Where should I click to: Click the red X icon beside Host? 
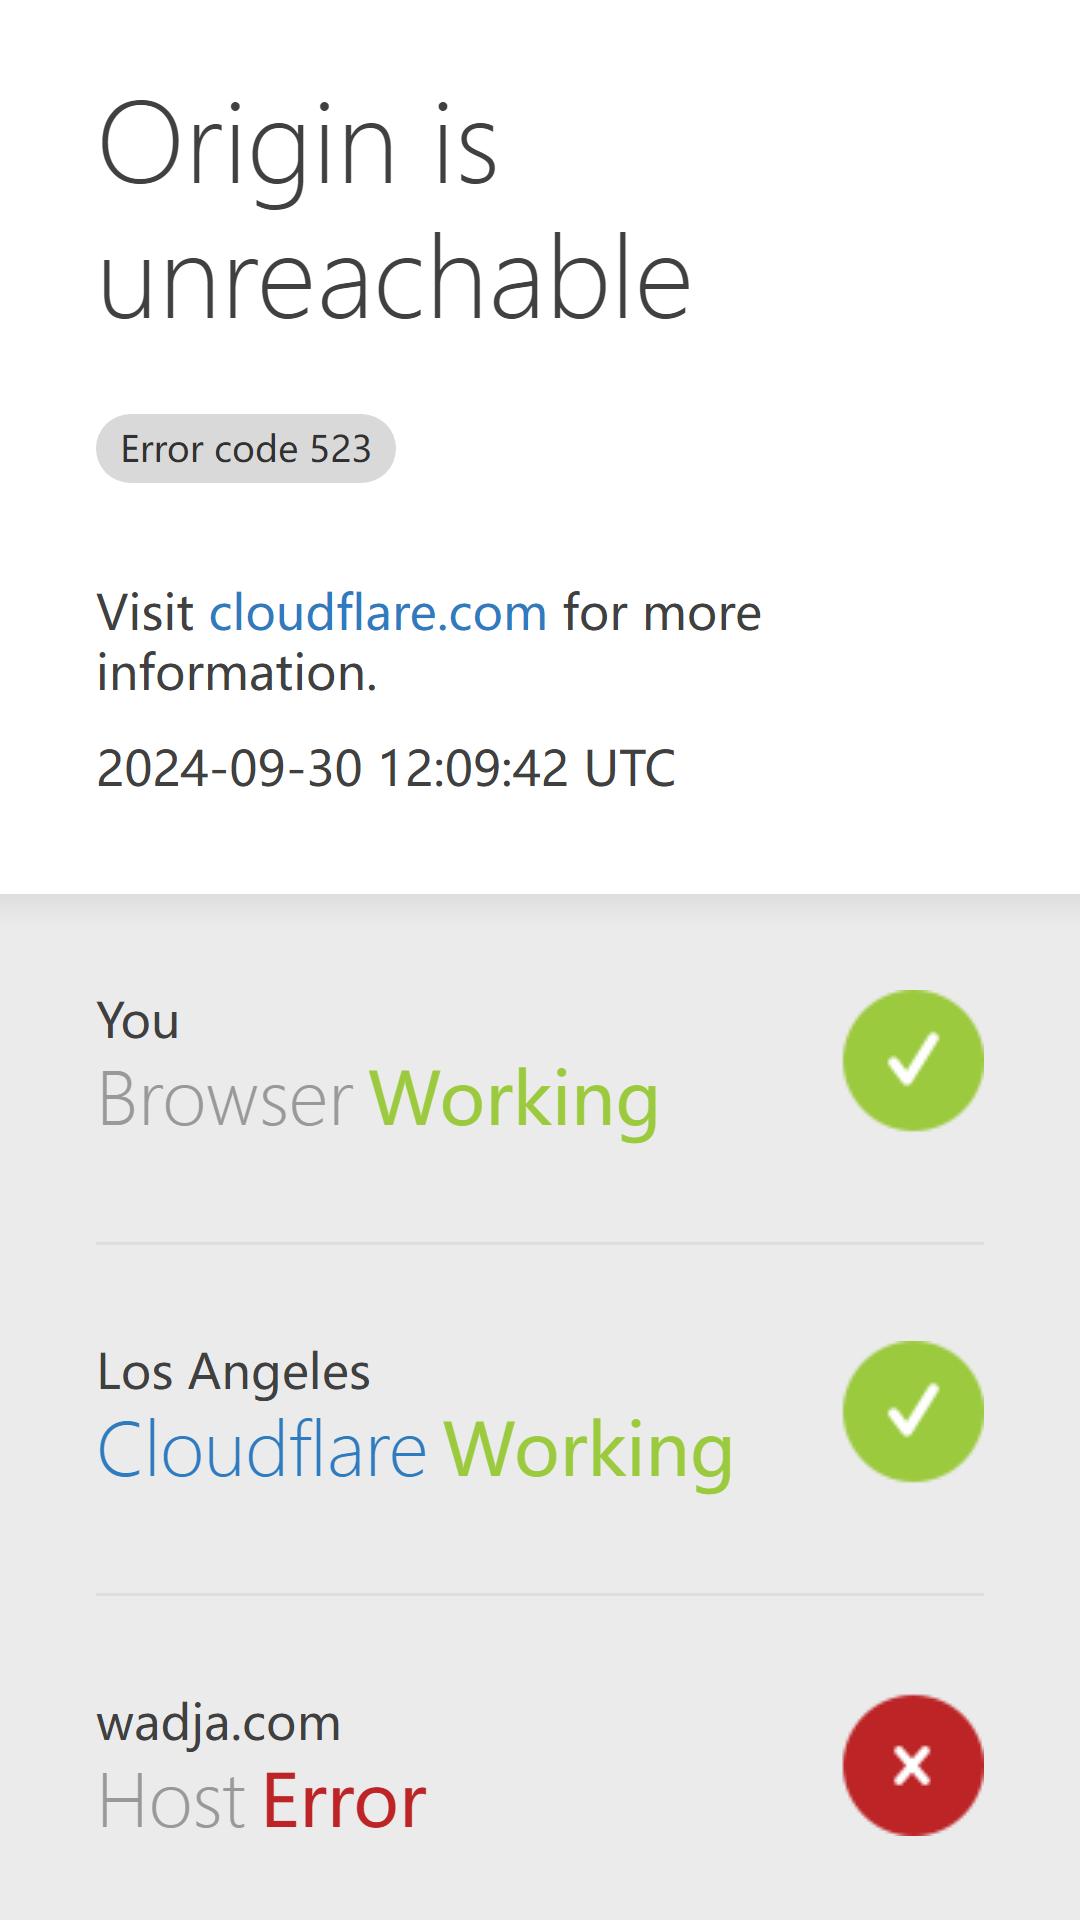913,1765
